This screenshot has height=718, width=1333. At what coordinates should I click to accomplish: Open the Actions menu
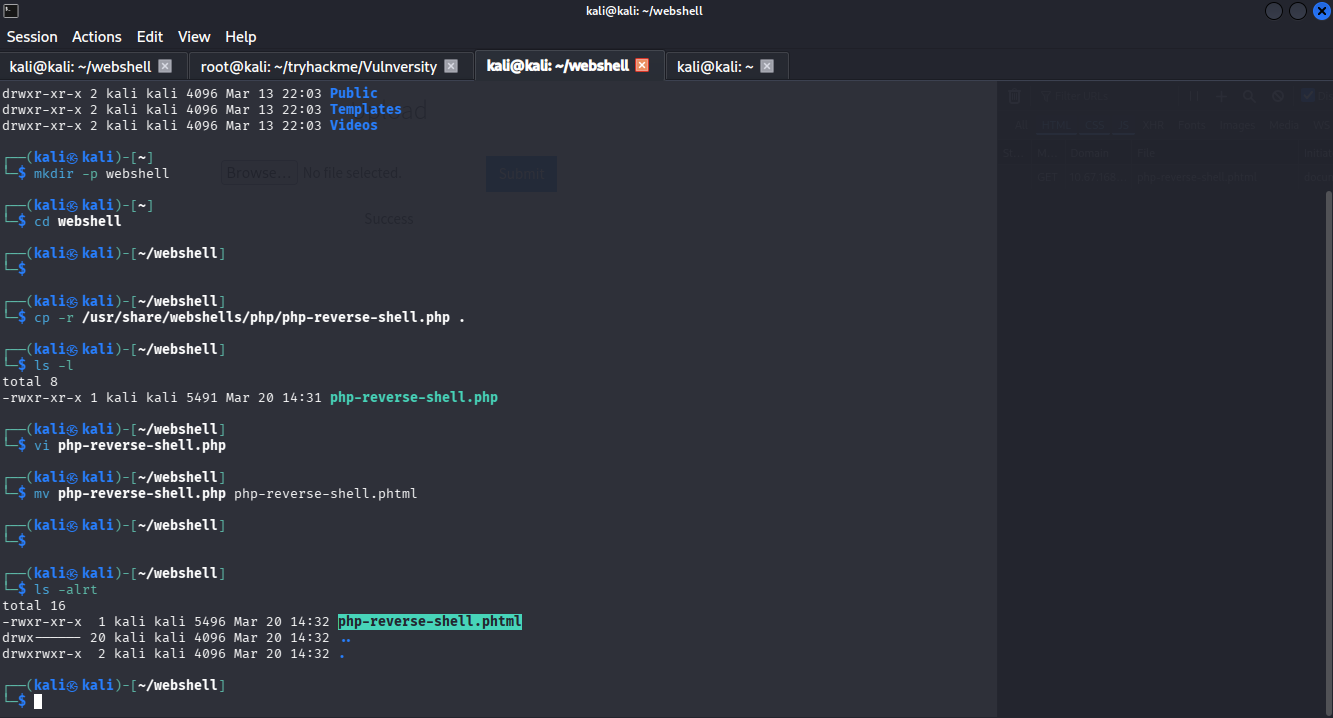[x=97, y=36]
